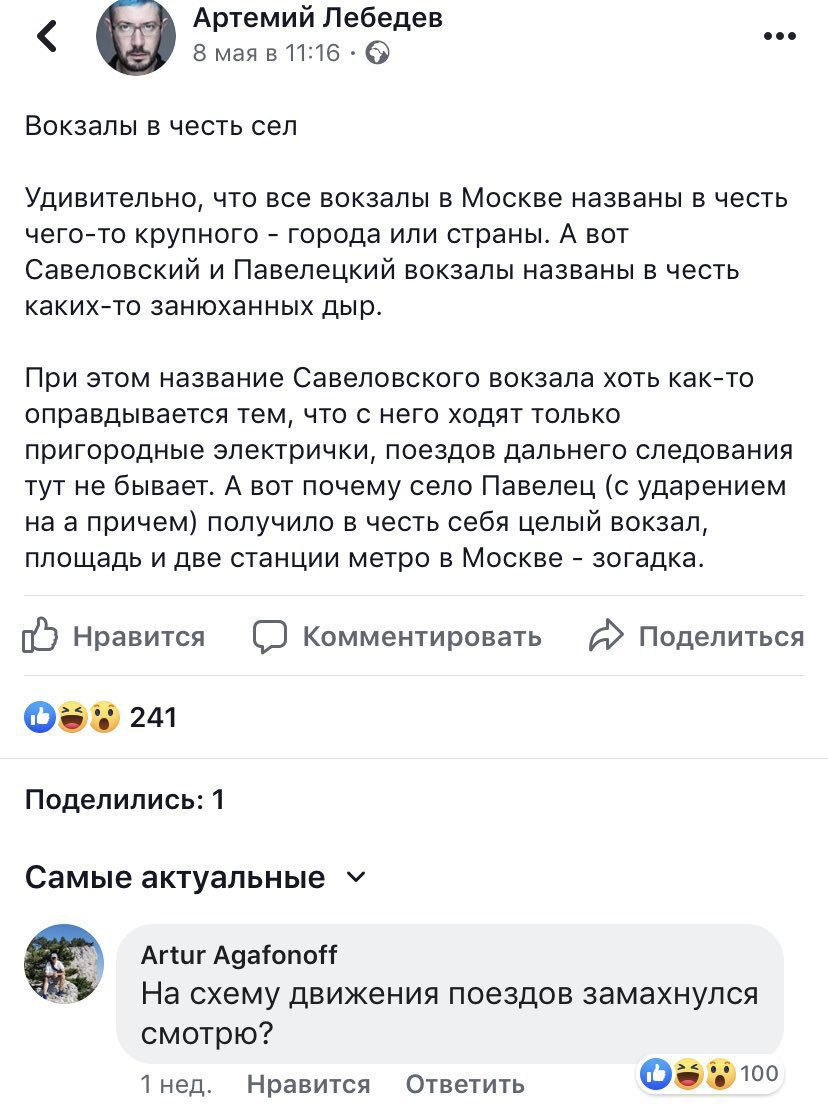
Task: Tap the speech bubble Комментировать icon
Action: (270, 636)
